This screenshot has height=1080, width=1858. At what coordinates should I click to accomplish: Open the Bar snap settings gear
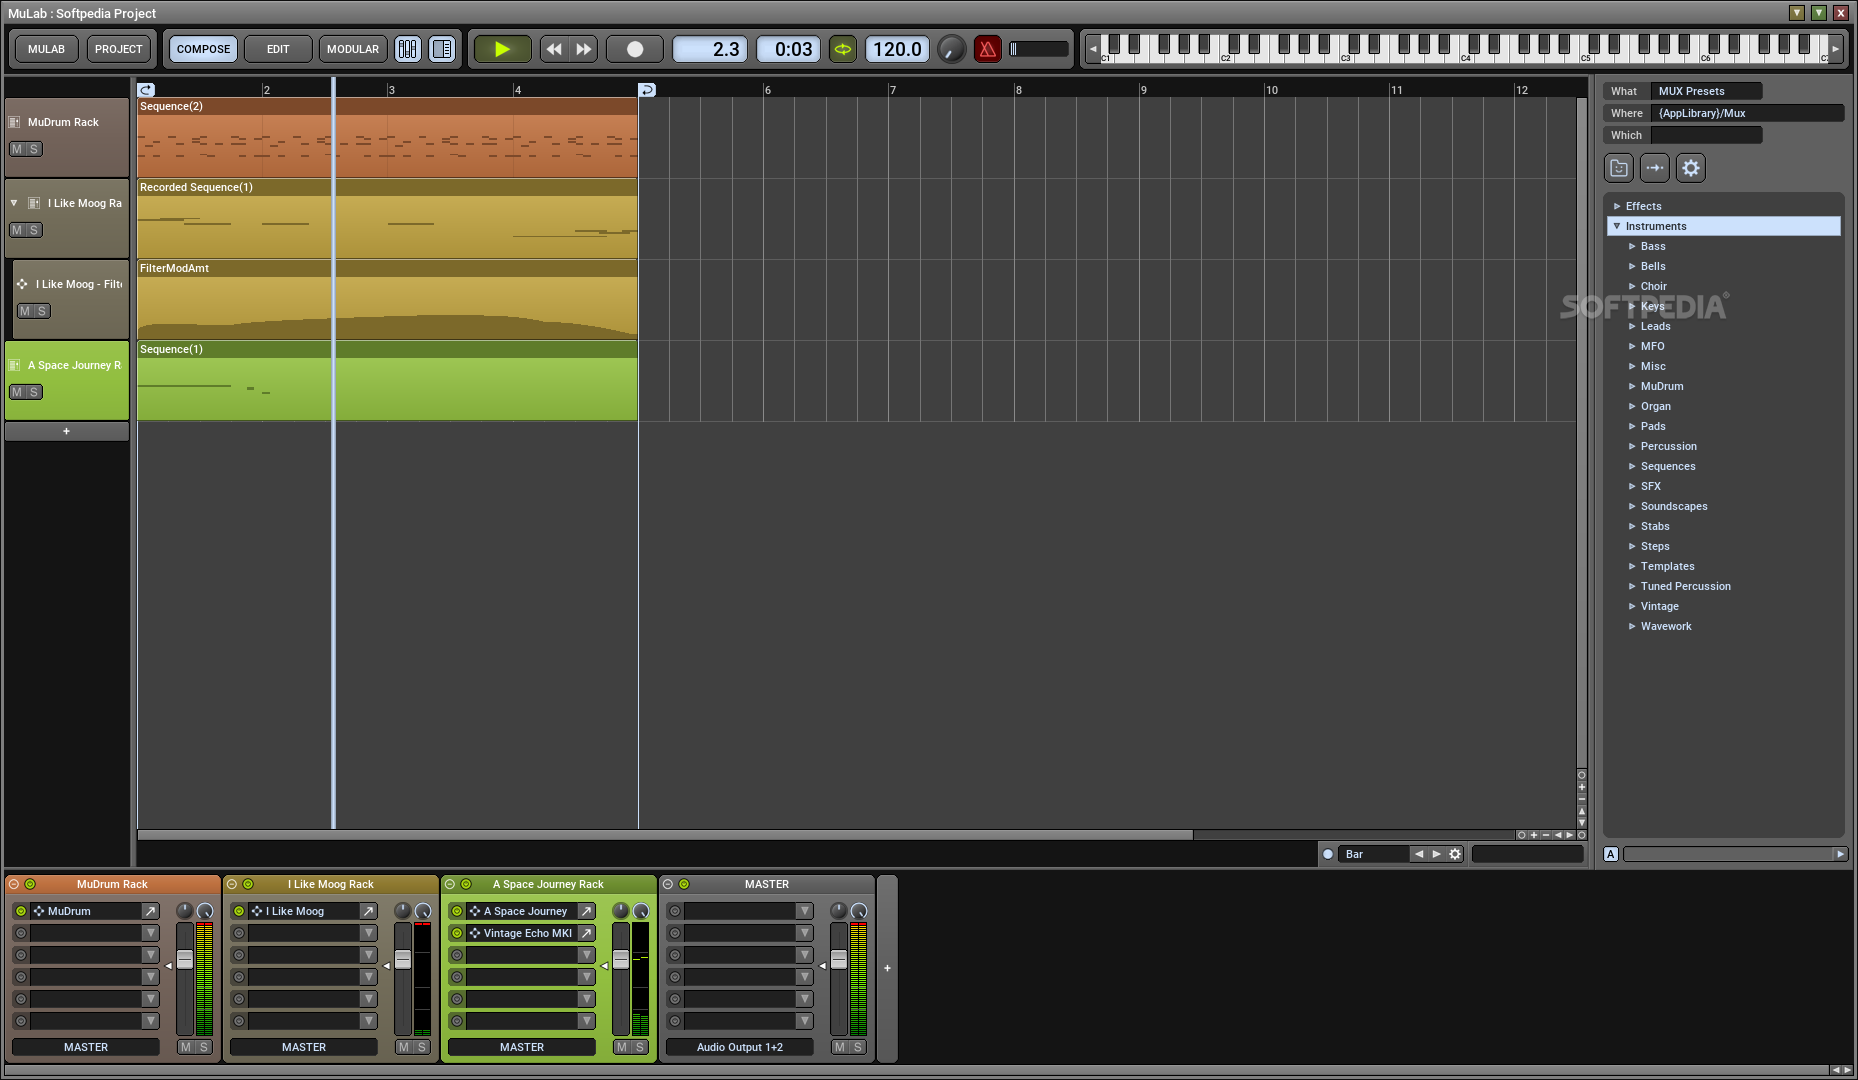(1455, 854)
